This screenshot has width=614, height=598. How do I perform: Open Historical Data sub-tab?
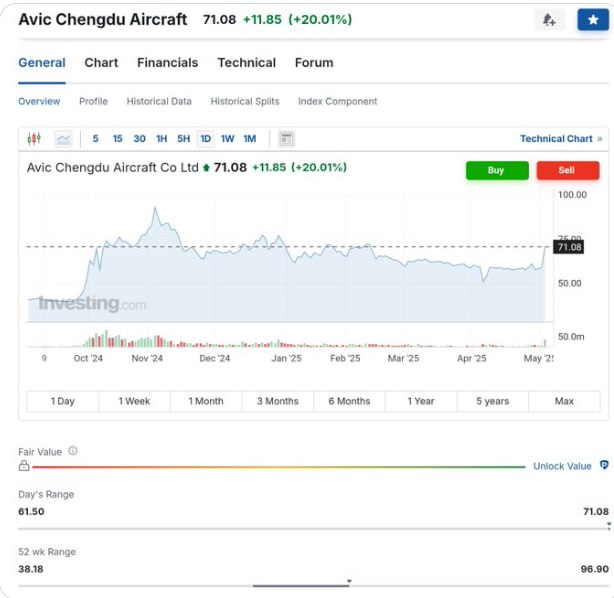(x=159, y=101)
